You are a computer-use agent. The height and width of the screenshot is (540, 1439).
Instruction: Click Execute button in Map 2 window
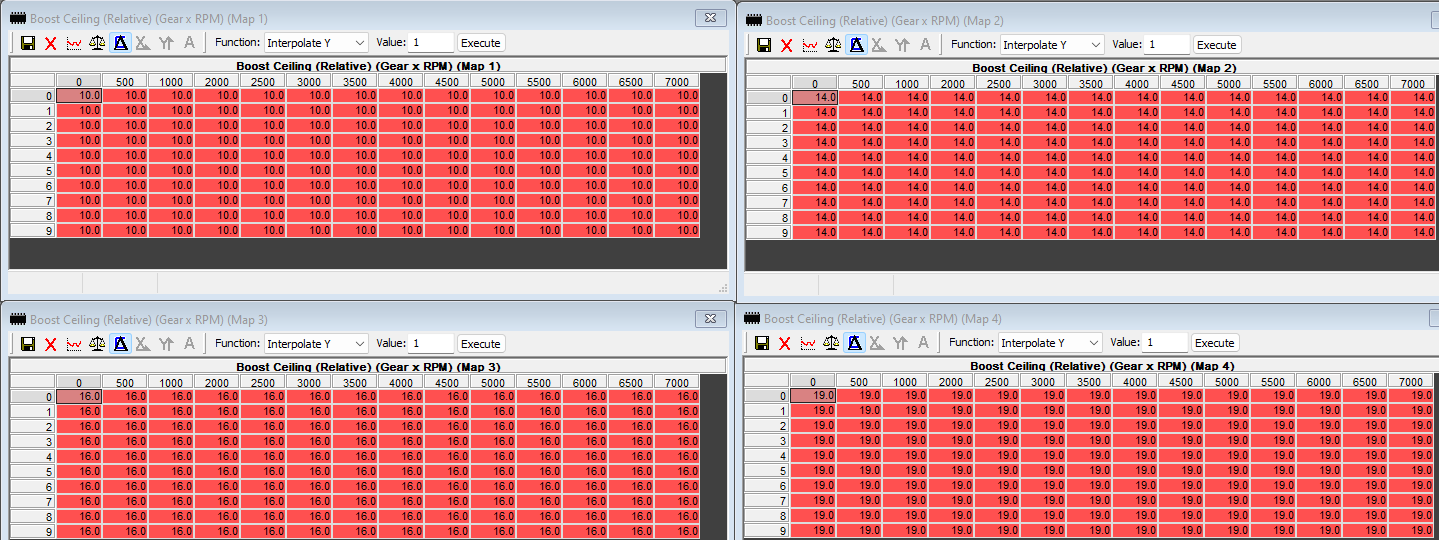[x=1217, y=45]
